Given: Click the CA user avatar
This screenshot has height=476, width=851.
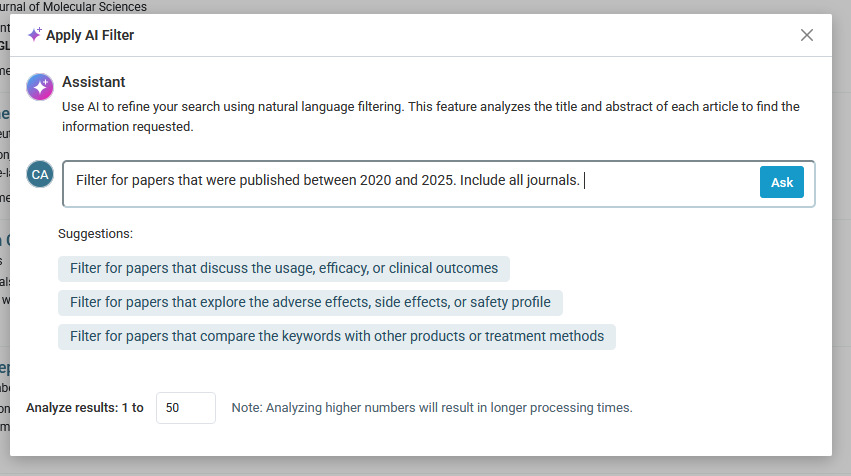Looking at the screenshot, I should coord(40,174).
